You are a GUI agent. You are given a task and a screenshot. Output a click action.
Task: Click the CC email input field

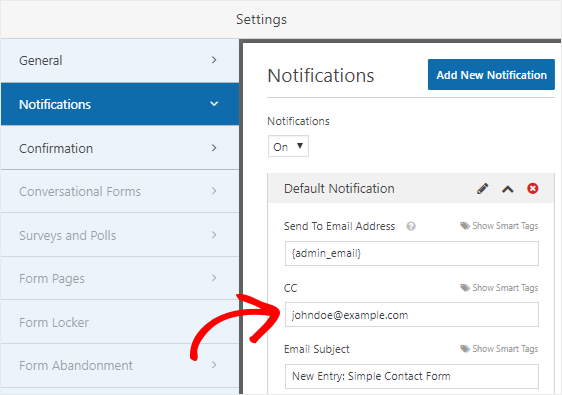click(411, 315)
